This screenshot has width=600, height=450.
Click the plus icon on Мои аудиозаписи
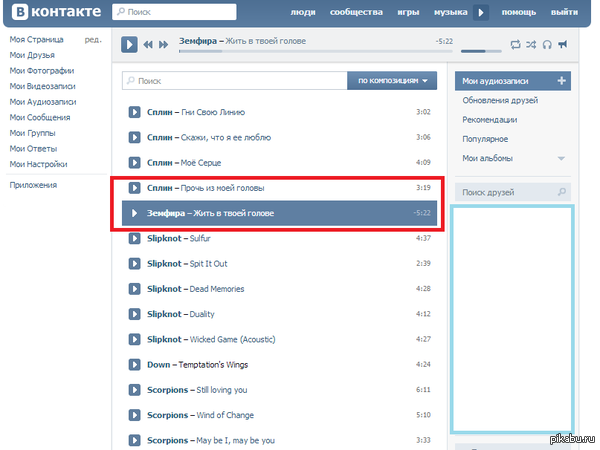click(x=561, y=81)
